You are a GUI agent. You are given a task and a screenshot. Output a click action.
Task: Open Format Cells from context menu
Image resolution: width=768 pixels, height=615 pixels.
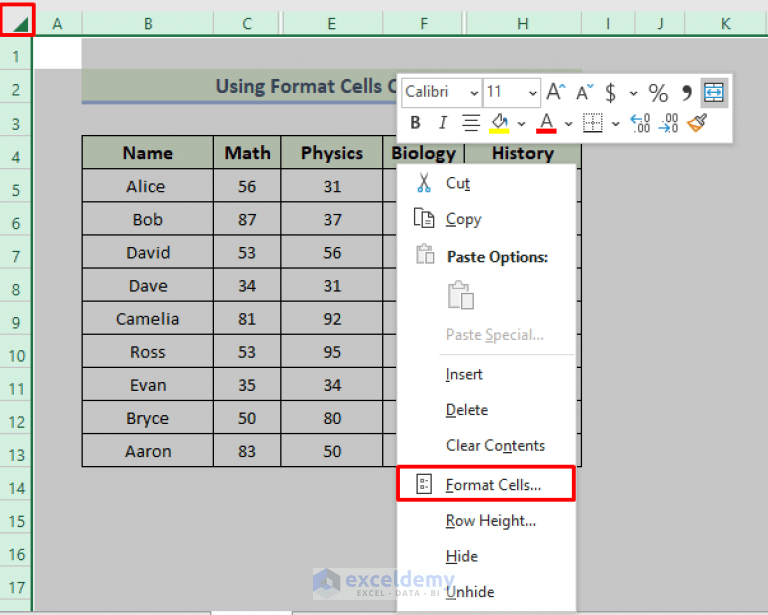click(486, 484)
